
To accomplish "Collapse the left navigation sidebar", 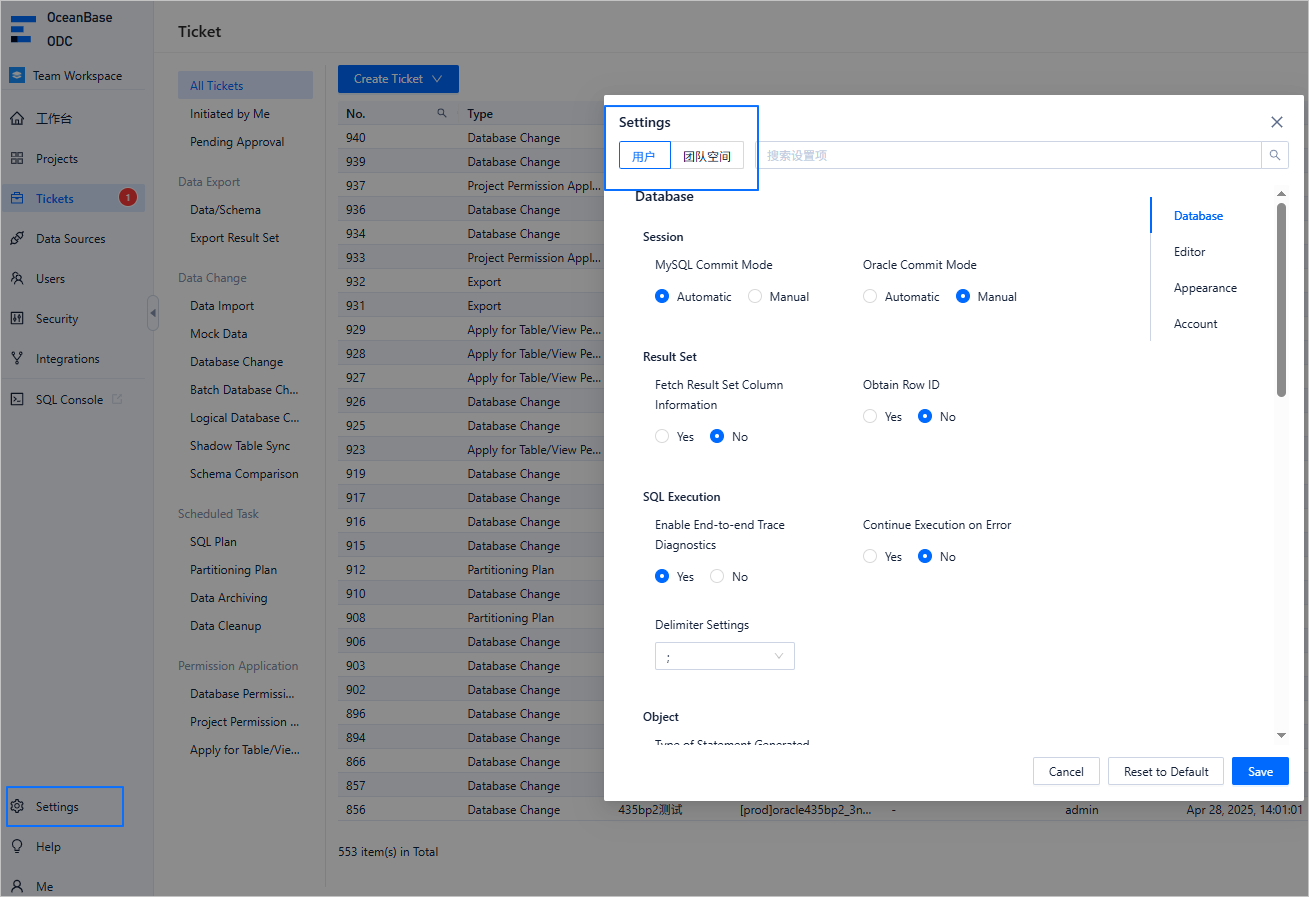I will tap(152, 312).
